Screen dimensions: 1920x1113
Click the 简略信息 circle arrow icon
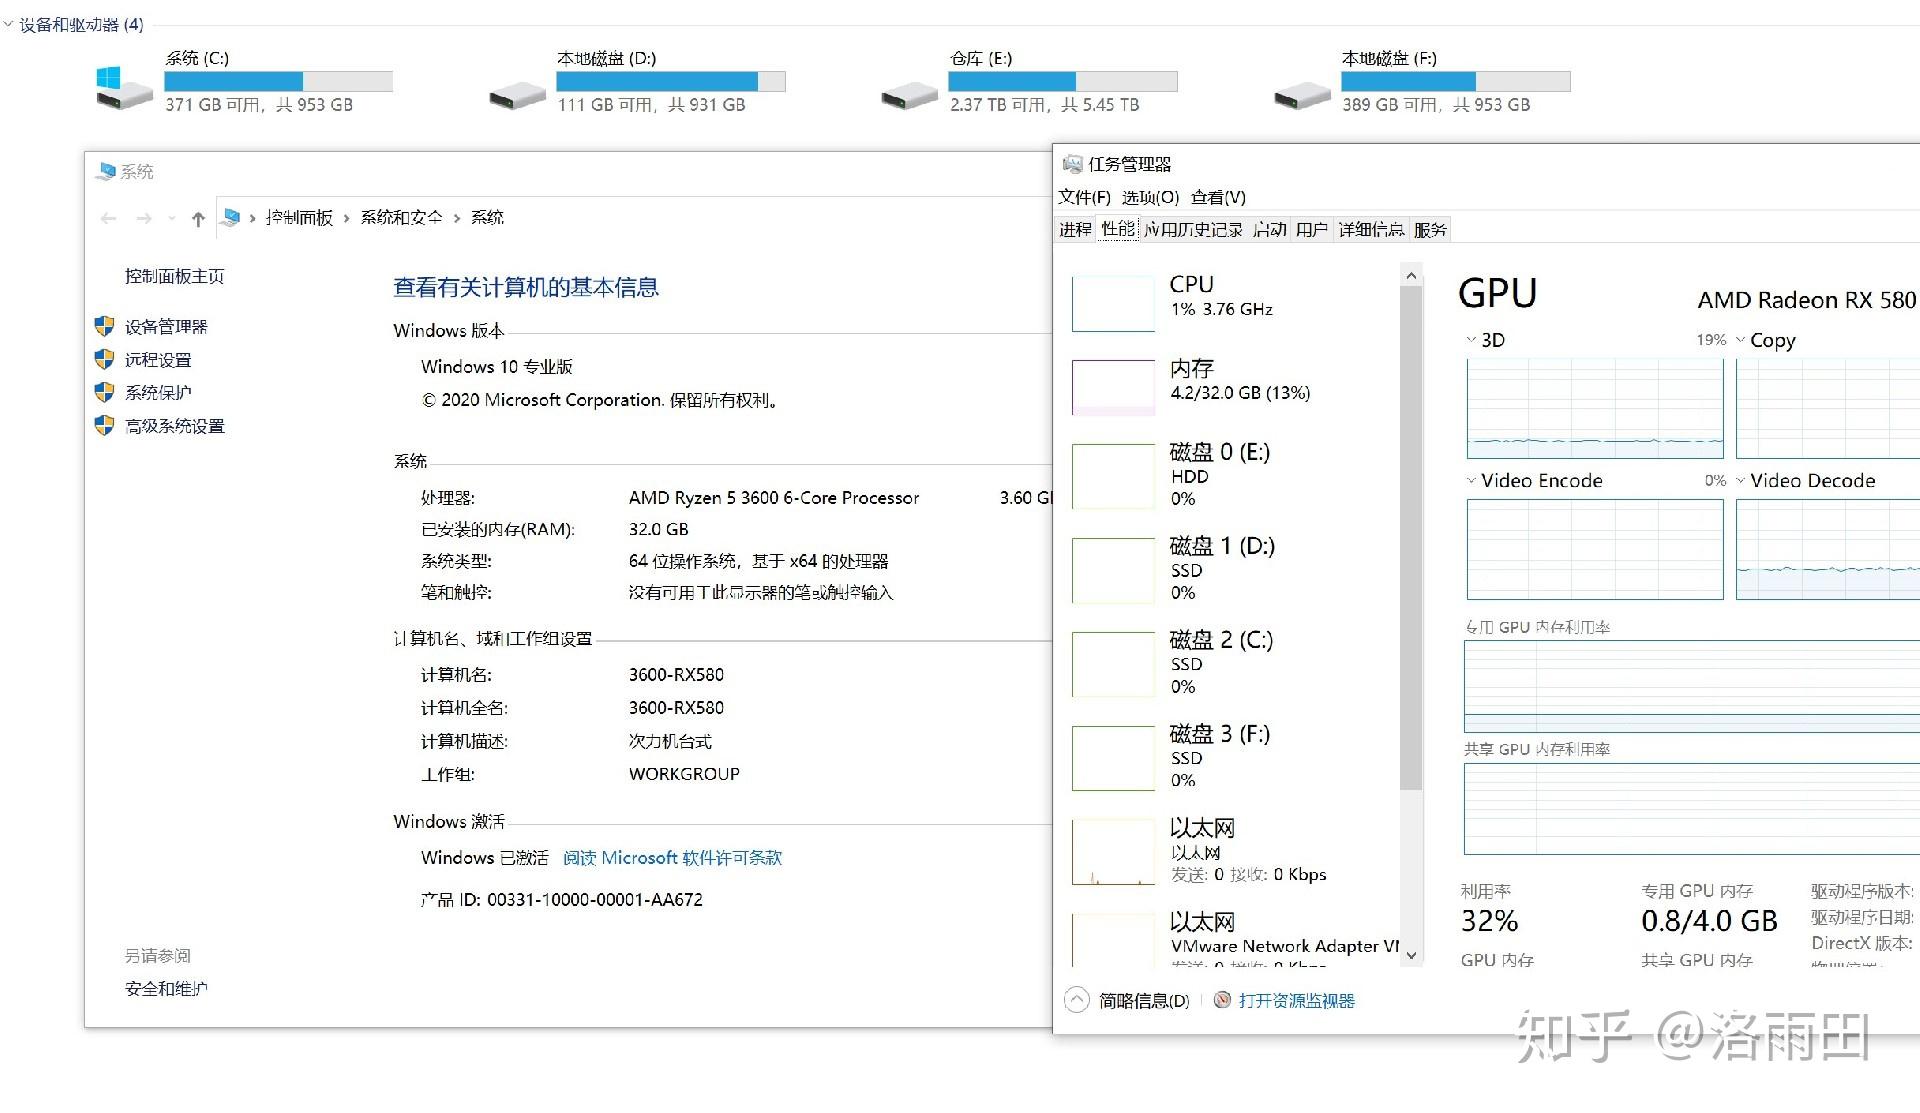tap(1077, 1001)
